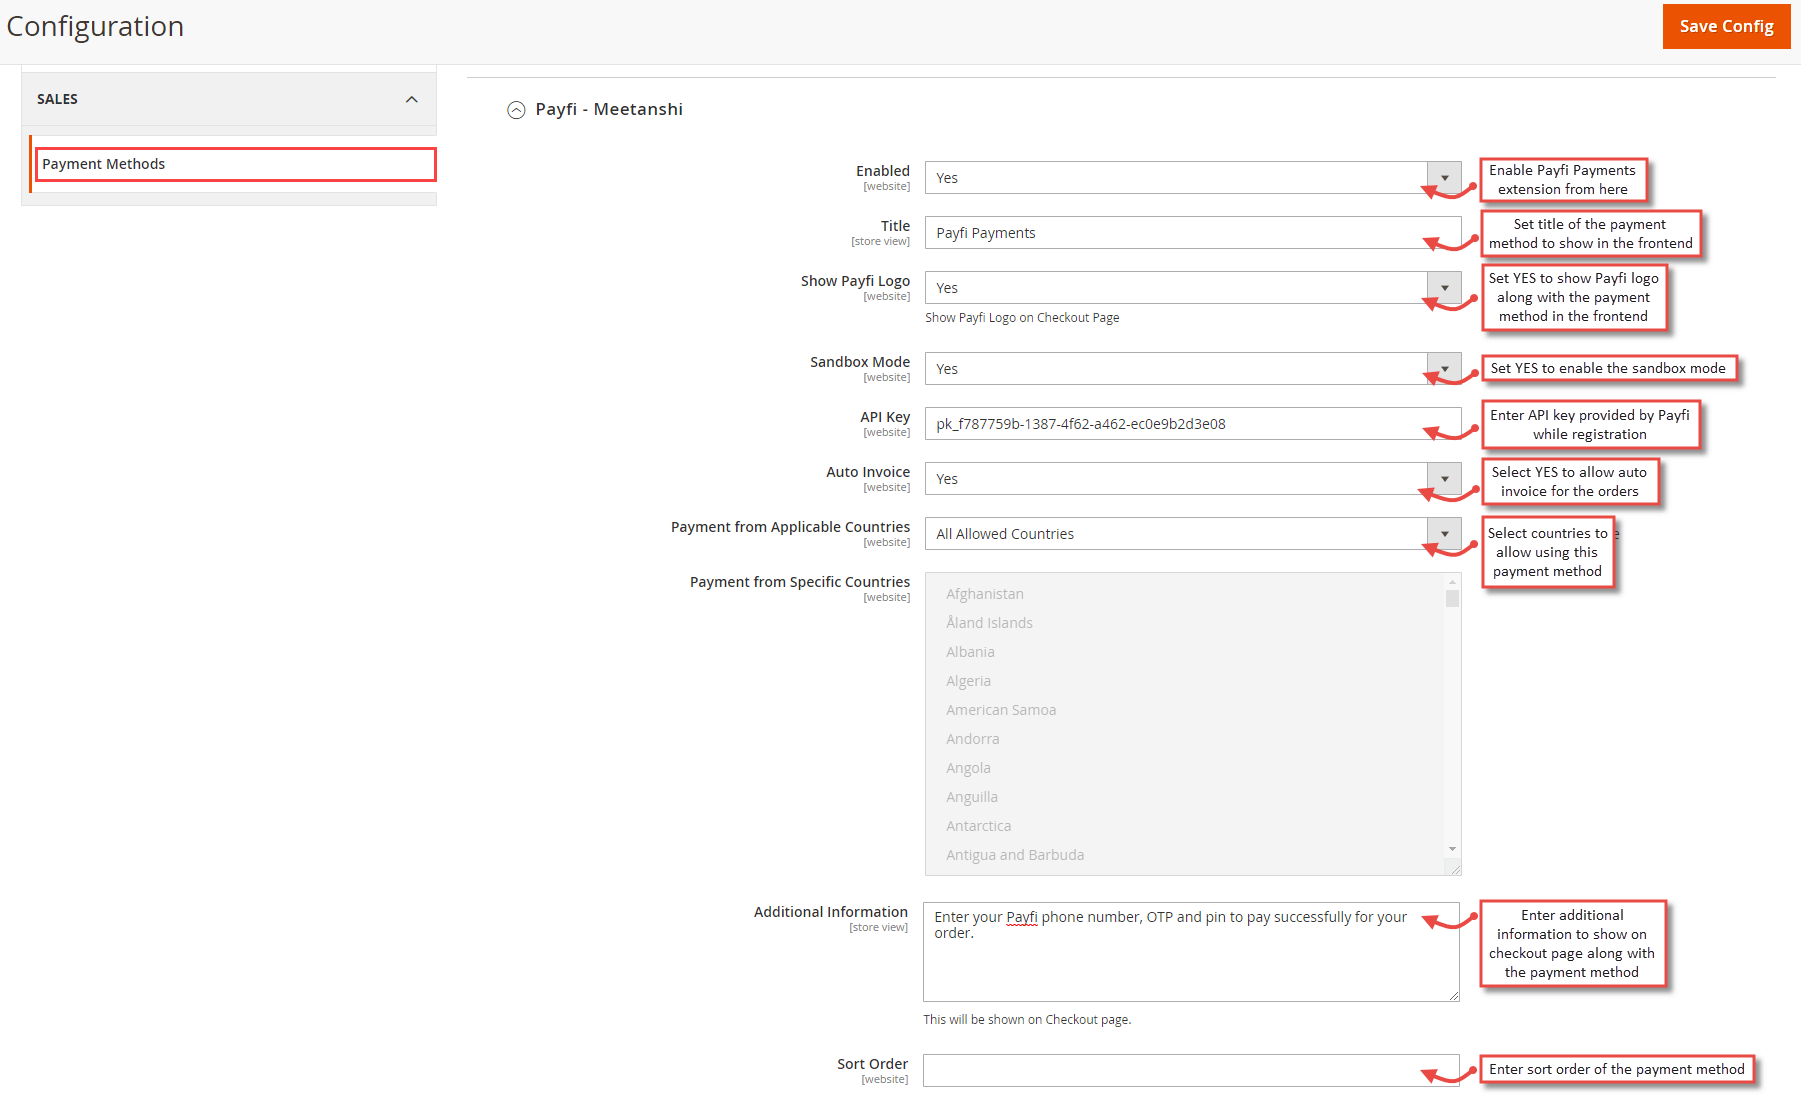
Task: Collapse the Payfi - Meetanshi section
Action: (x=516, y=110)
